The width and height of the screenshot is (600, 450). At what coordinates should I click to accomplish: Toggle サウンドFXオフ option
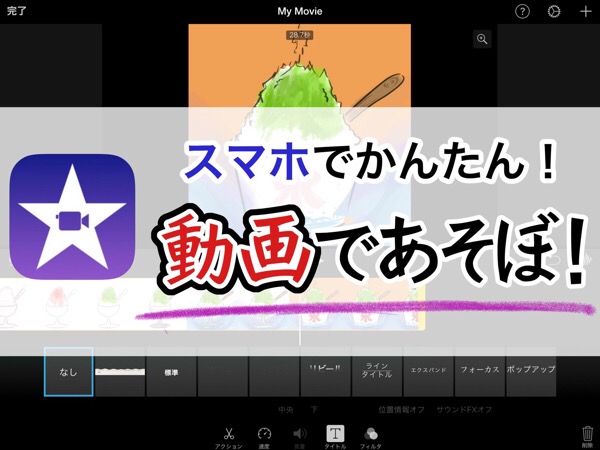coord(464,410)
